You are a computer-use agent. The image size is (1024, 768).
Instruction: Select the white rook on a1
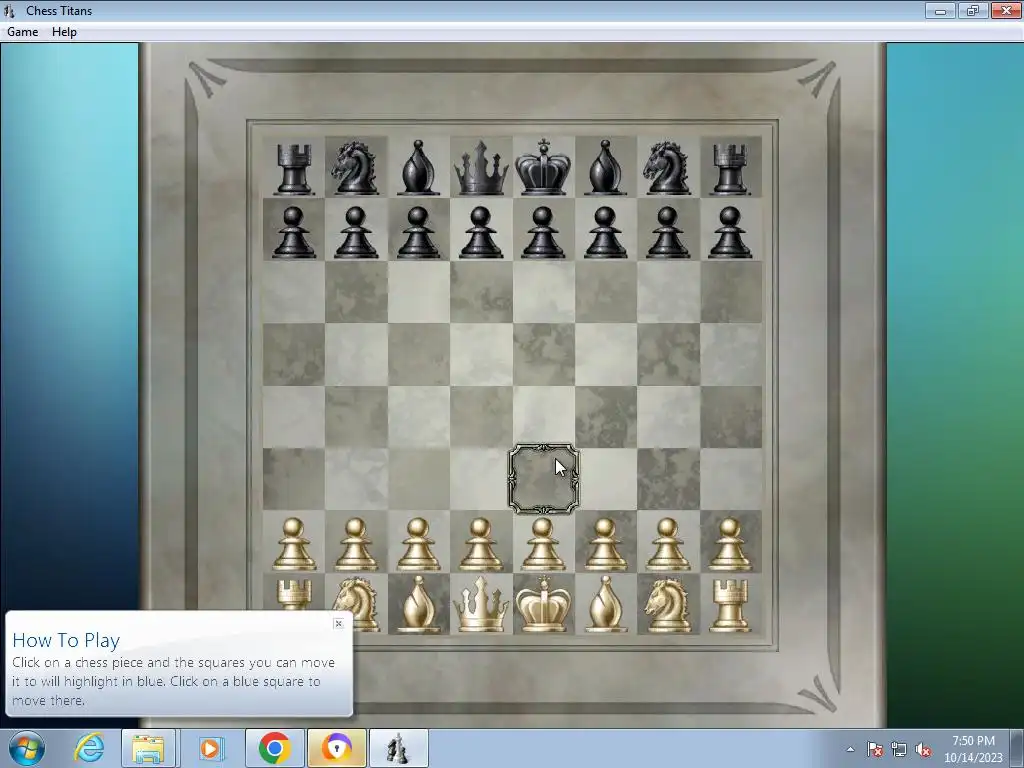294,594
